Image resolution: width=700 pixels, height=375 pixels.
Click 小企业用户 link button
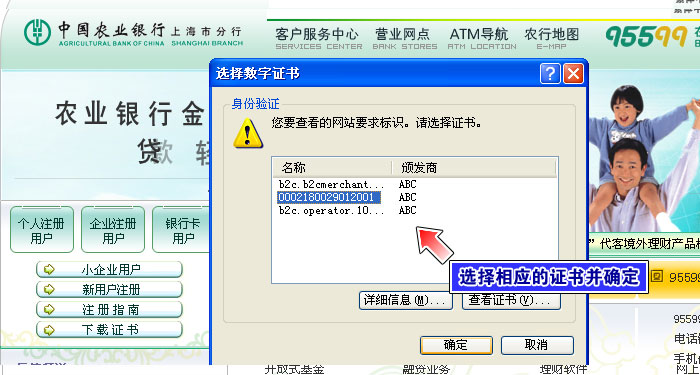tap(109, 270)
